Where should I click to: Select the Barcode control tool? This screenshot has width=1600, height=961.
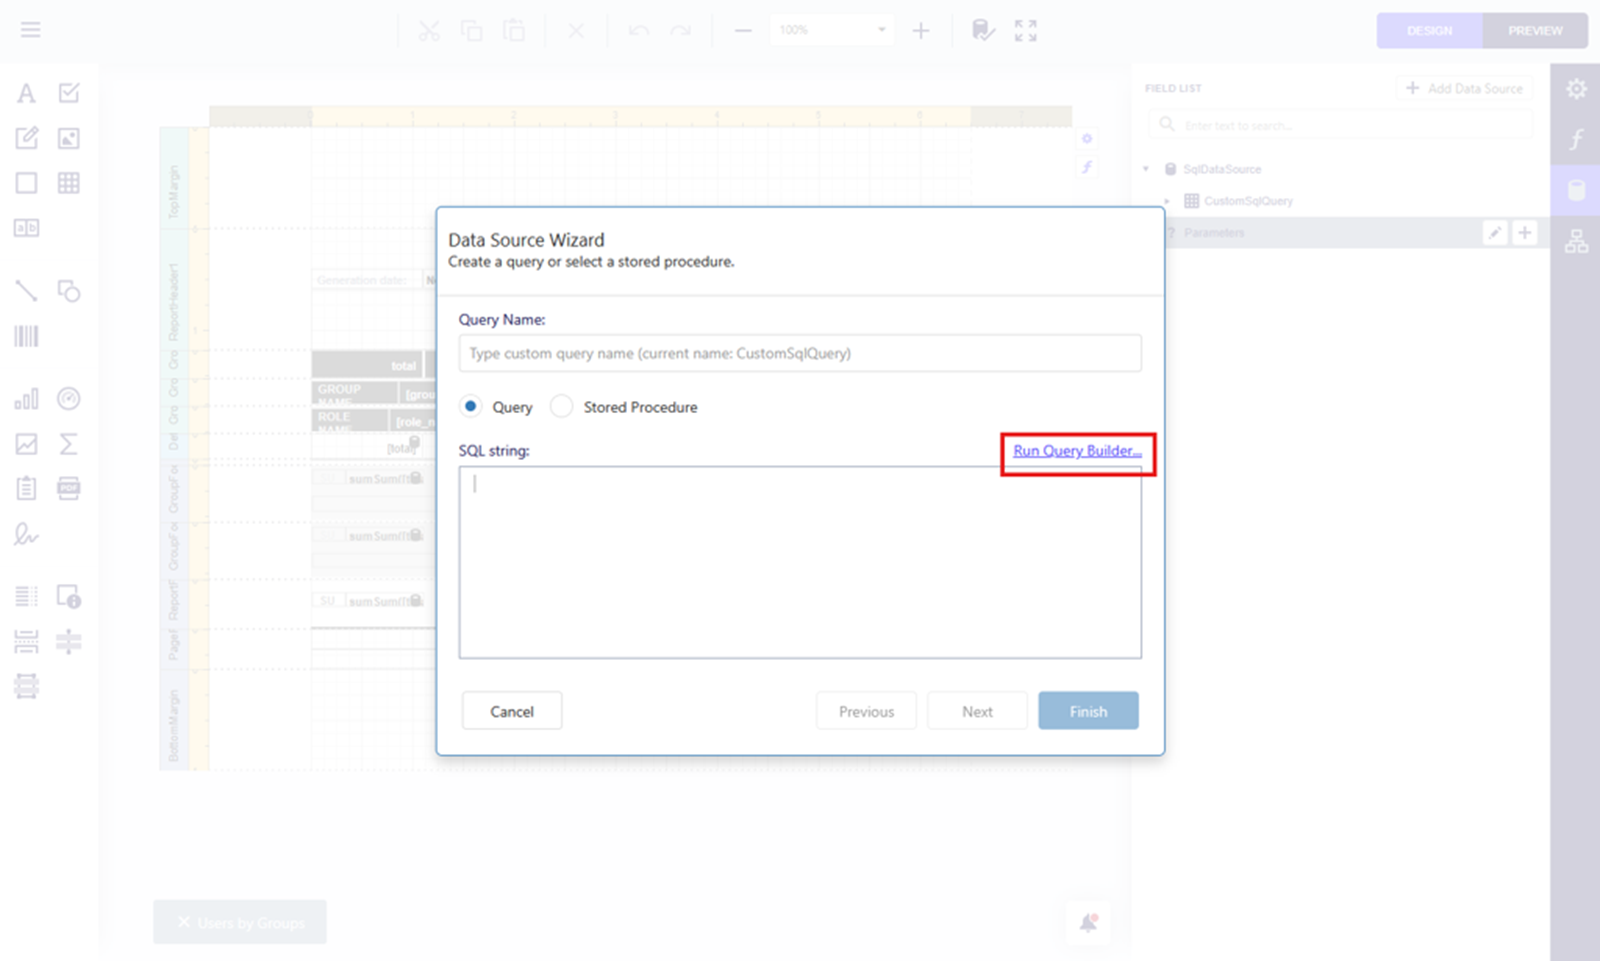tap(26, 336)
